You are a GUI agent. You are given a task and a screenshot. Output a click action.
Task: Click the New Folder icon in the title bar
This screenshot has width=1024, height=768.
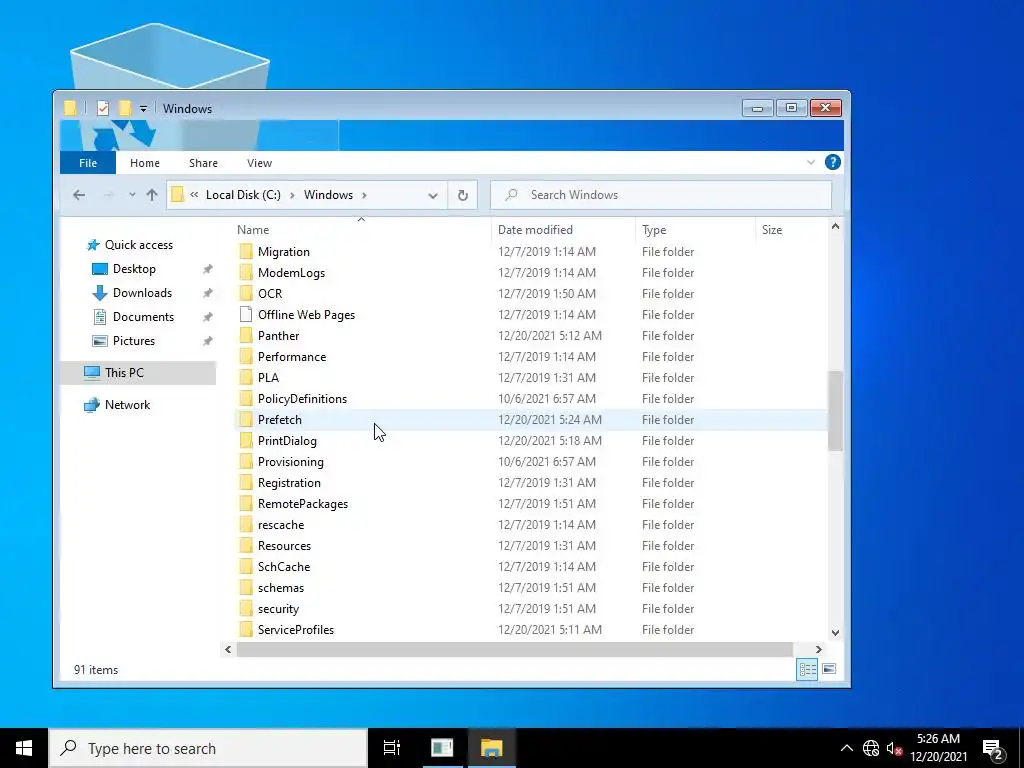(x=125, y=108)
